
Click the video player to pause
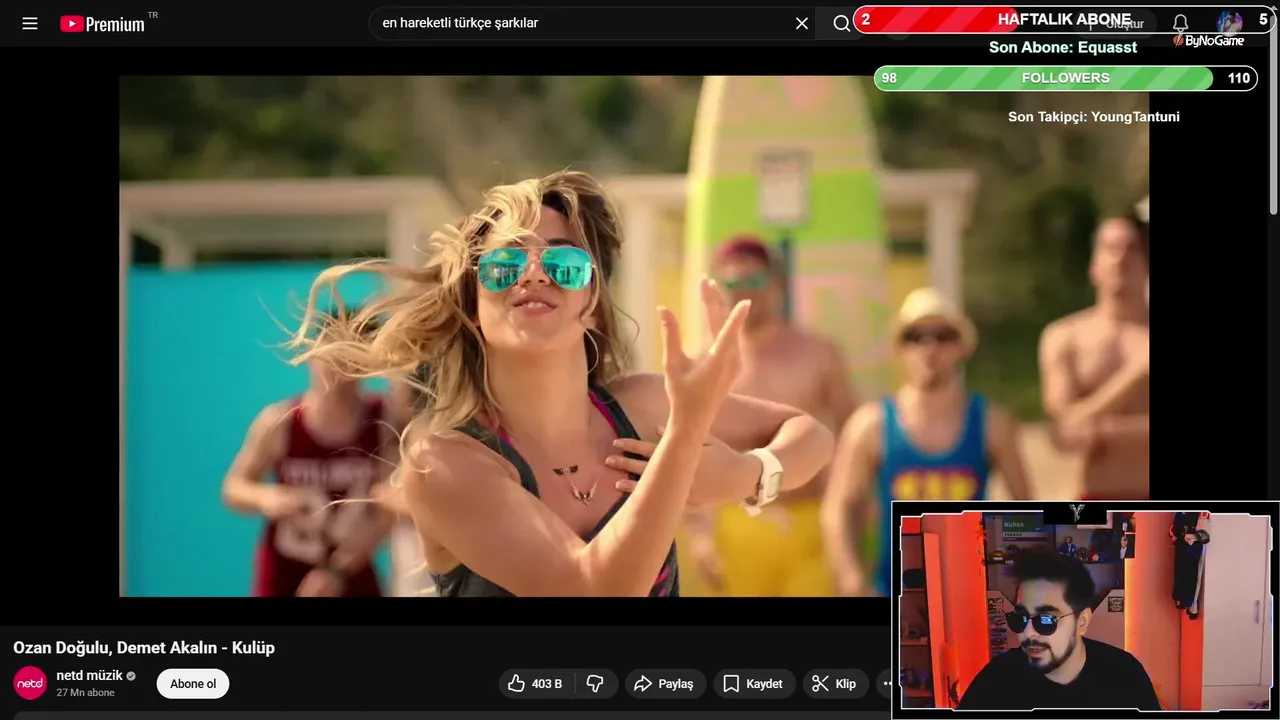click(x=633, y=336)
